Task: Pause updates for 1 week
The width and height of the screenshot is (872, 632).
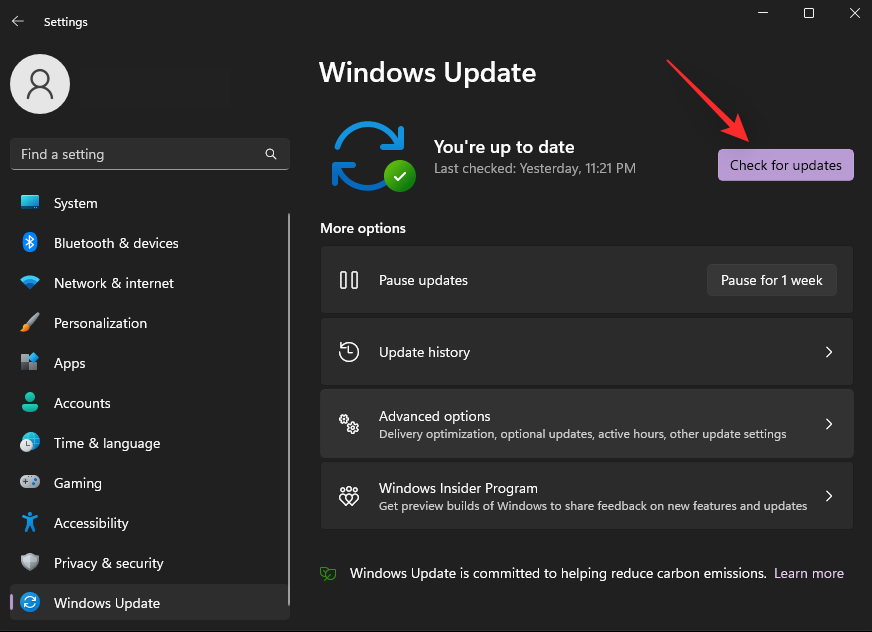Action: coord(771,280)
